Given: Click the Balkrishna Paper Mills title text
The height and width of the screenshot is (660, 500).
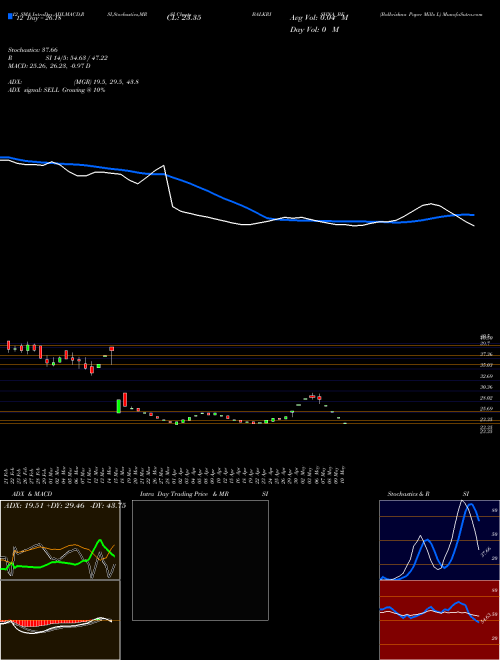Looking at the screenshot, I should tap(431, 14).
